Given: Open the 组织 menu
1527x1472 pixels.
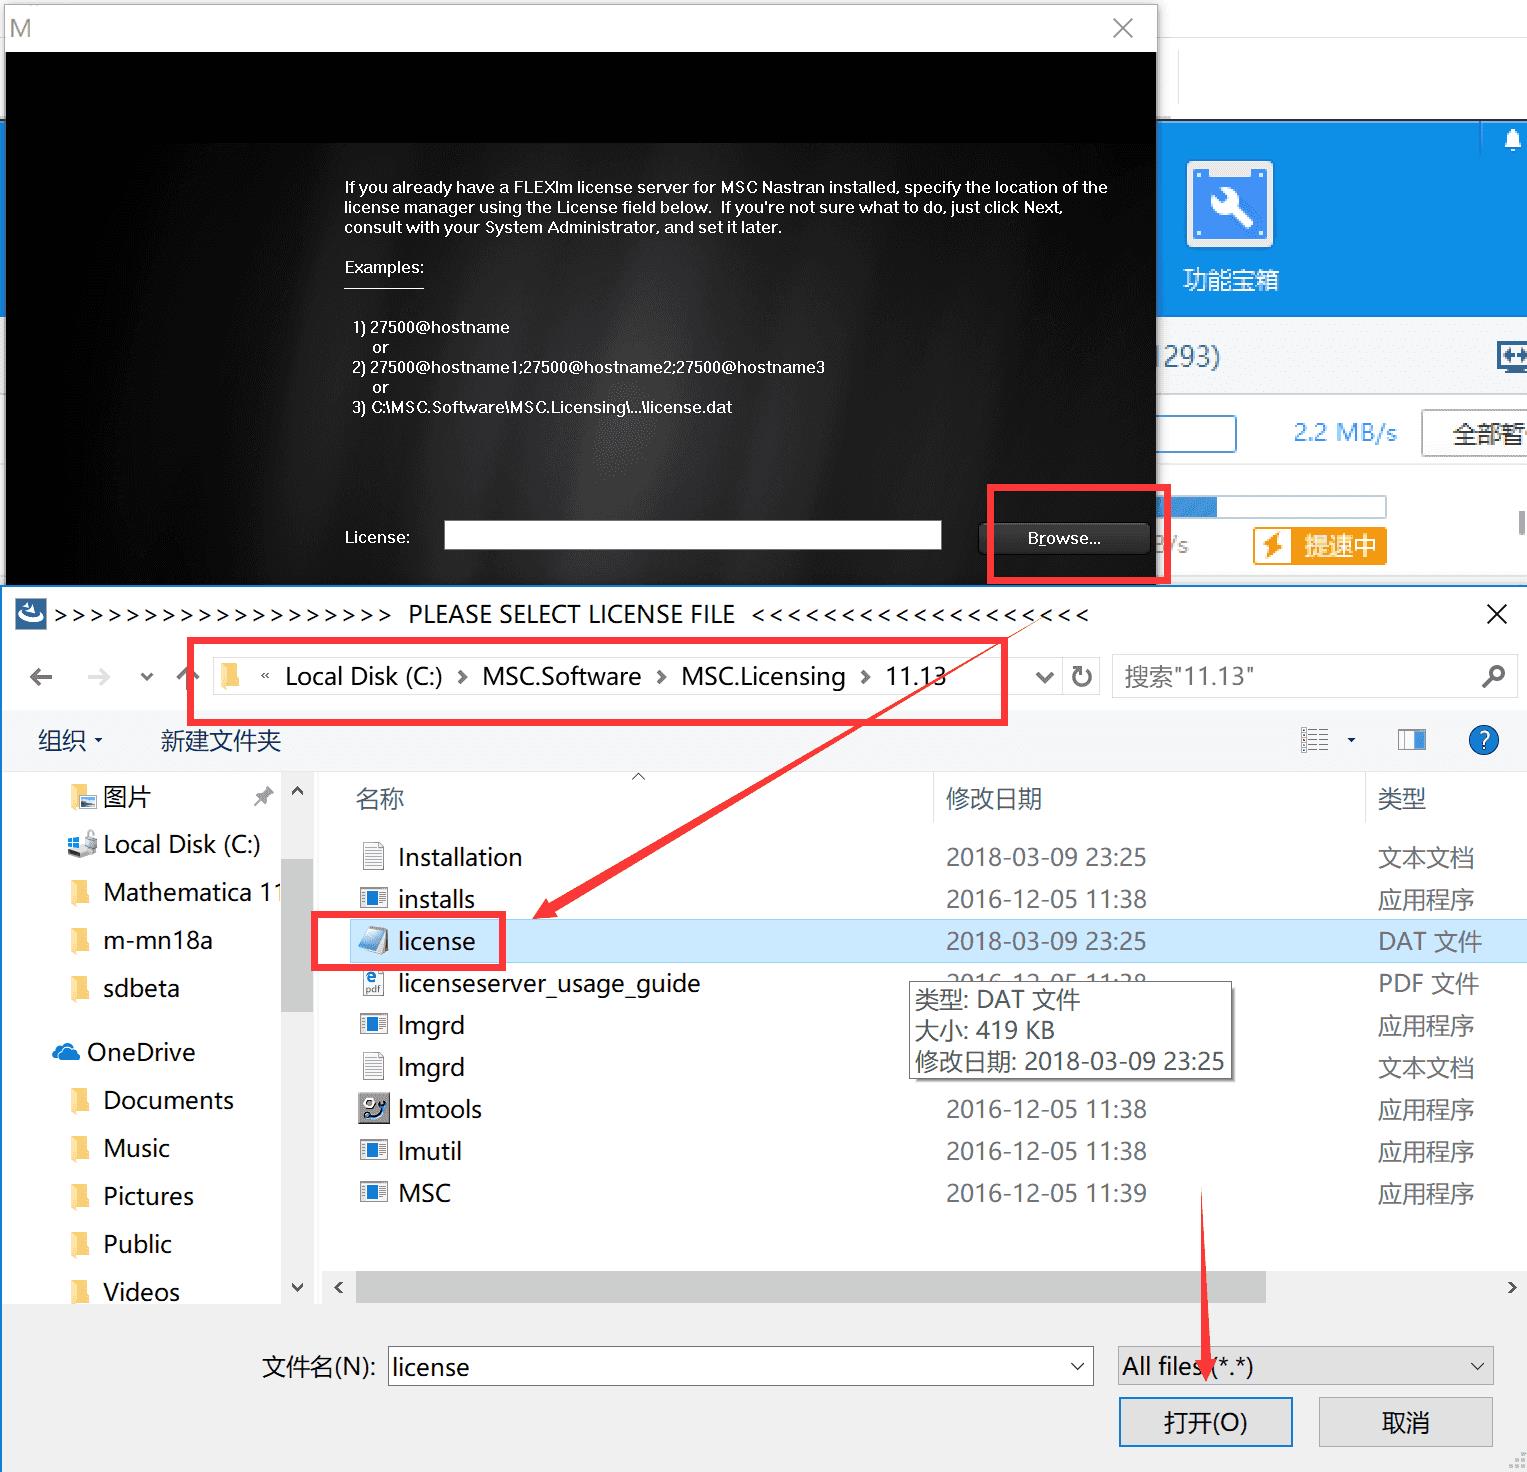Looking at the screenshot, I should [x=70, y=741].
